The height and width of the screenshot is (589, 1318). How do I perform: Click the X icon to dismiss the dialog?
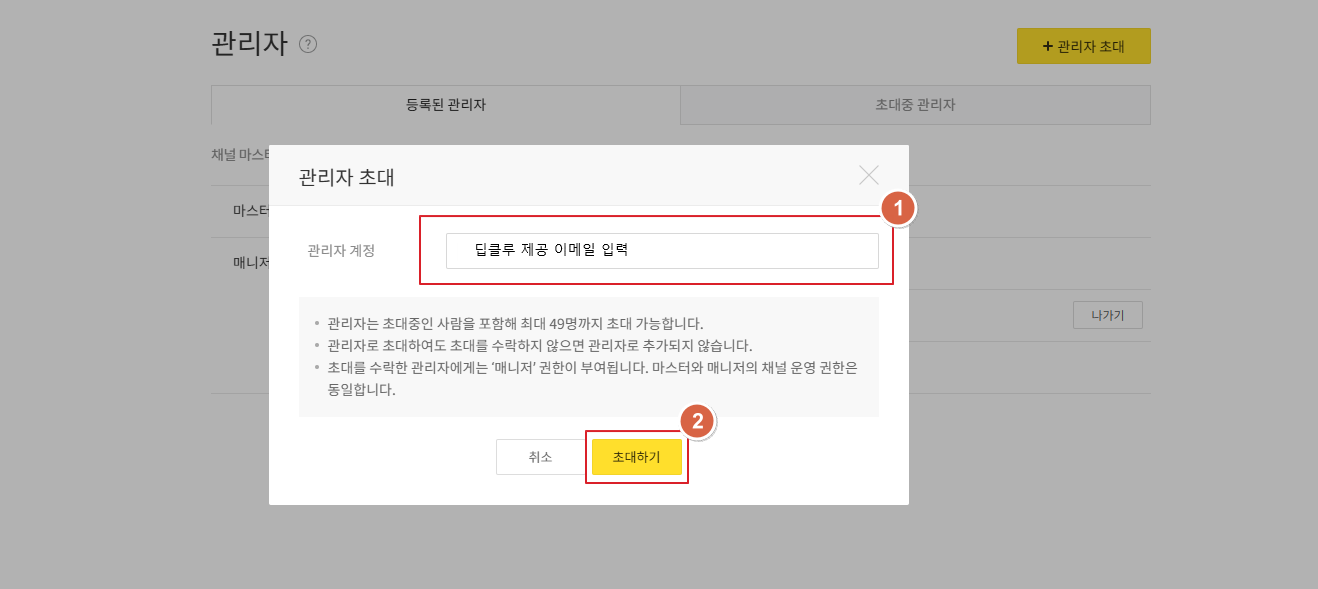[869, 175]
